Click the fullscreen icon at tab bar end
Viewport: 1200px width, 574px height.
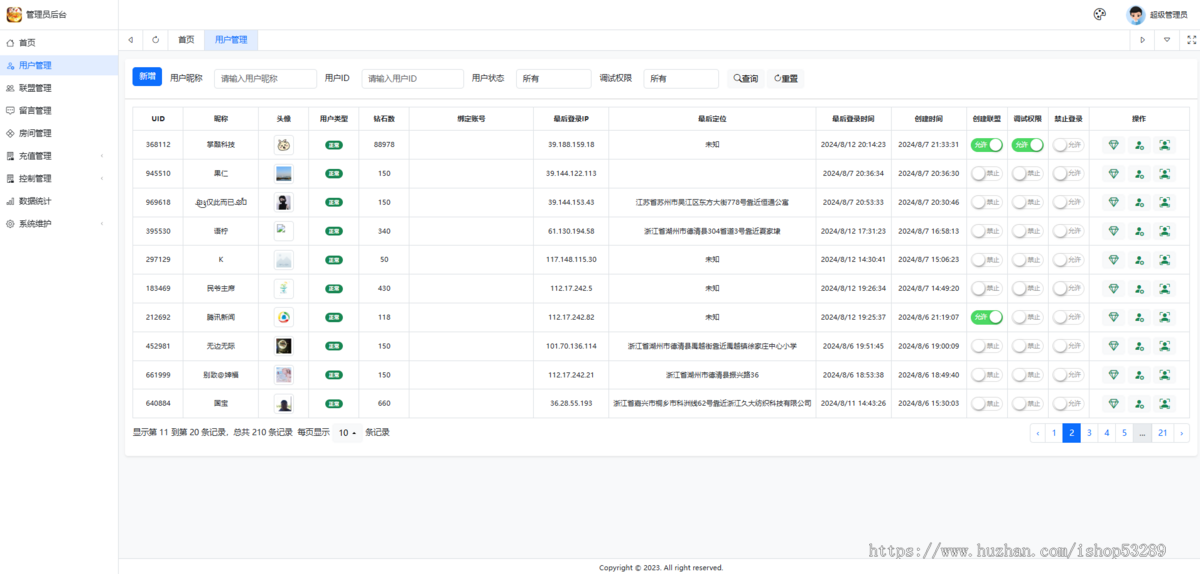pyautogui.click(x=1190, y=40)
